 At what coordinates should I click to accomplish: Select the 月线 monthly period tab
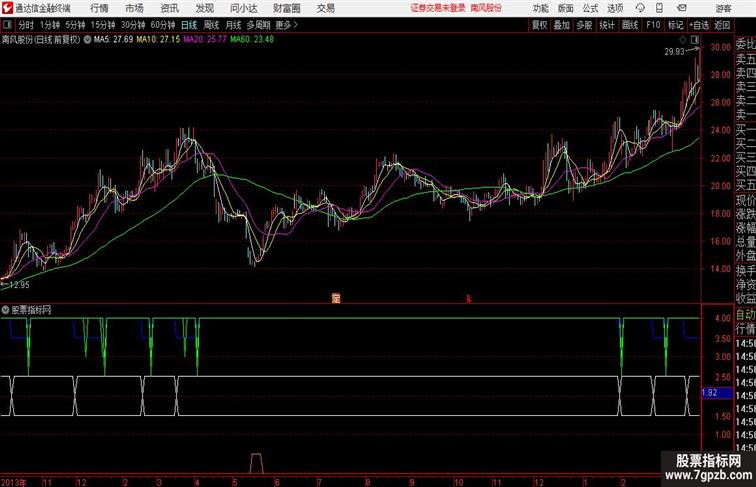tap(233, 25)
